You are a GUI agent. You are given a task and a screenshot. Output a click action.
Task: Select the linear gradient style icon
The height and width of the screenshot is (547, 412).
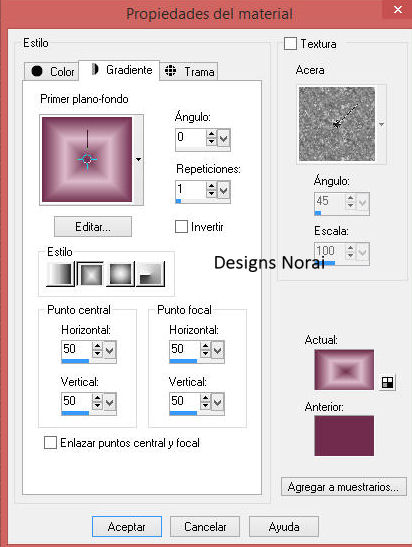pyautogui.click(x=60, y=274)
